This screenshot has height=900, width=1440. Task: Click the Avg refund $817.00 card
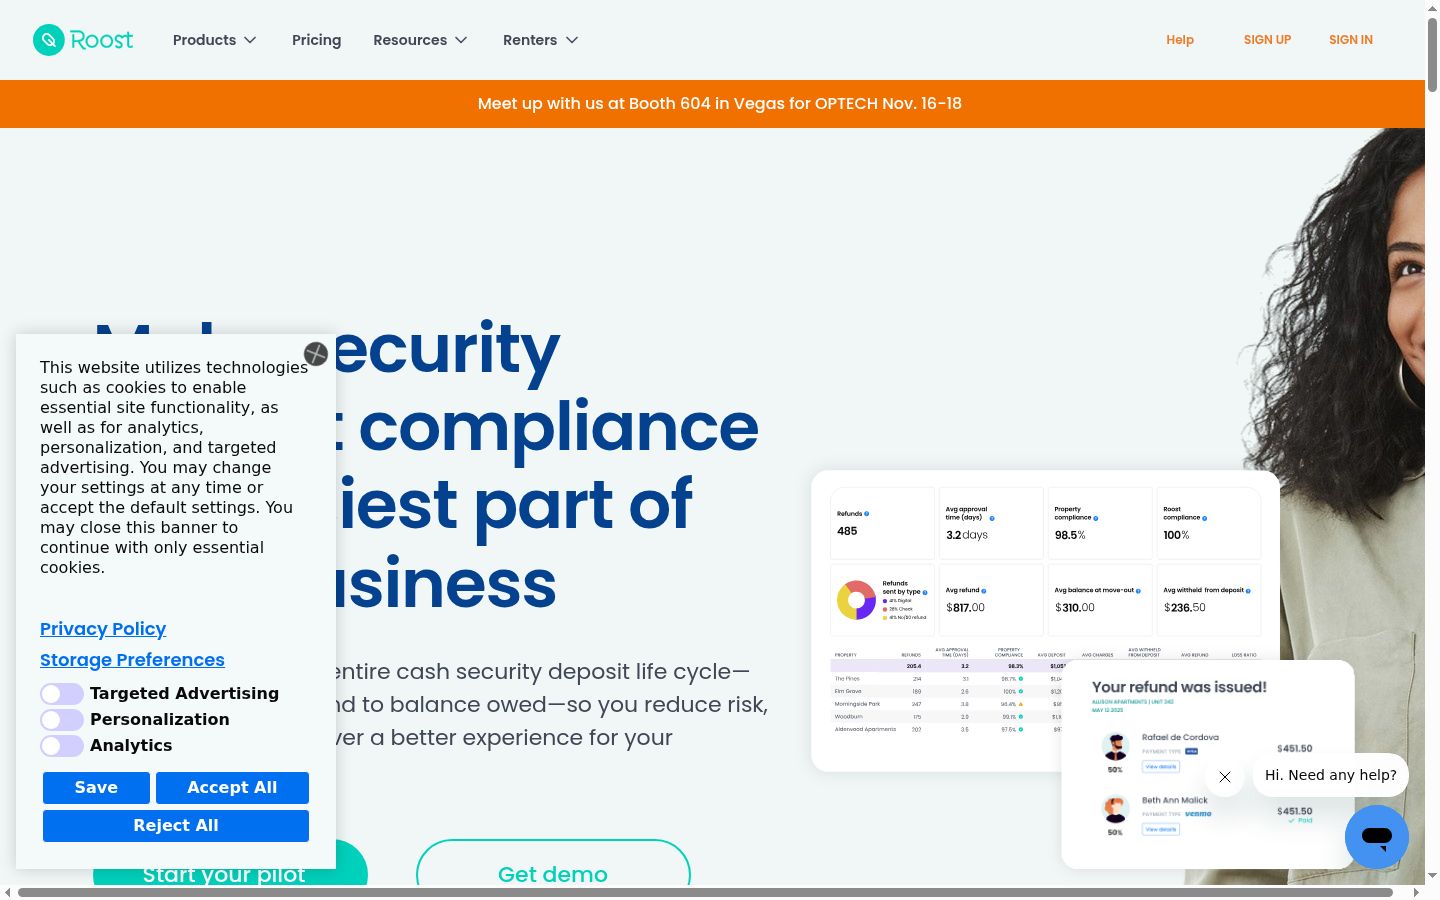(x=991, y=600)
